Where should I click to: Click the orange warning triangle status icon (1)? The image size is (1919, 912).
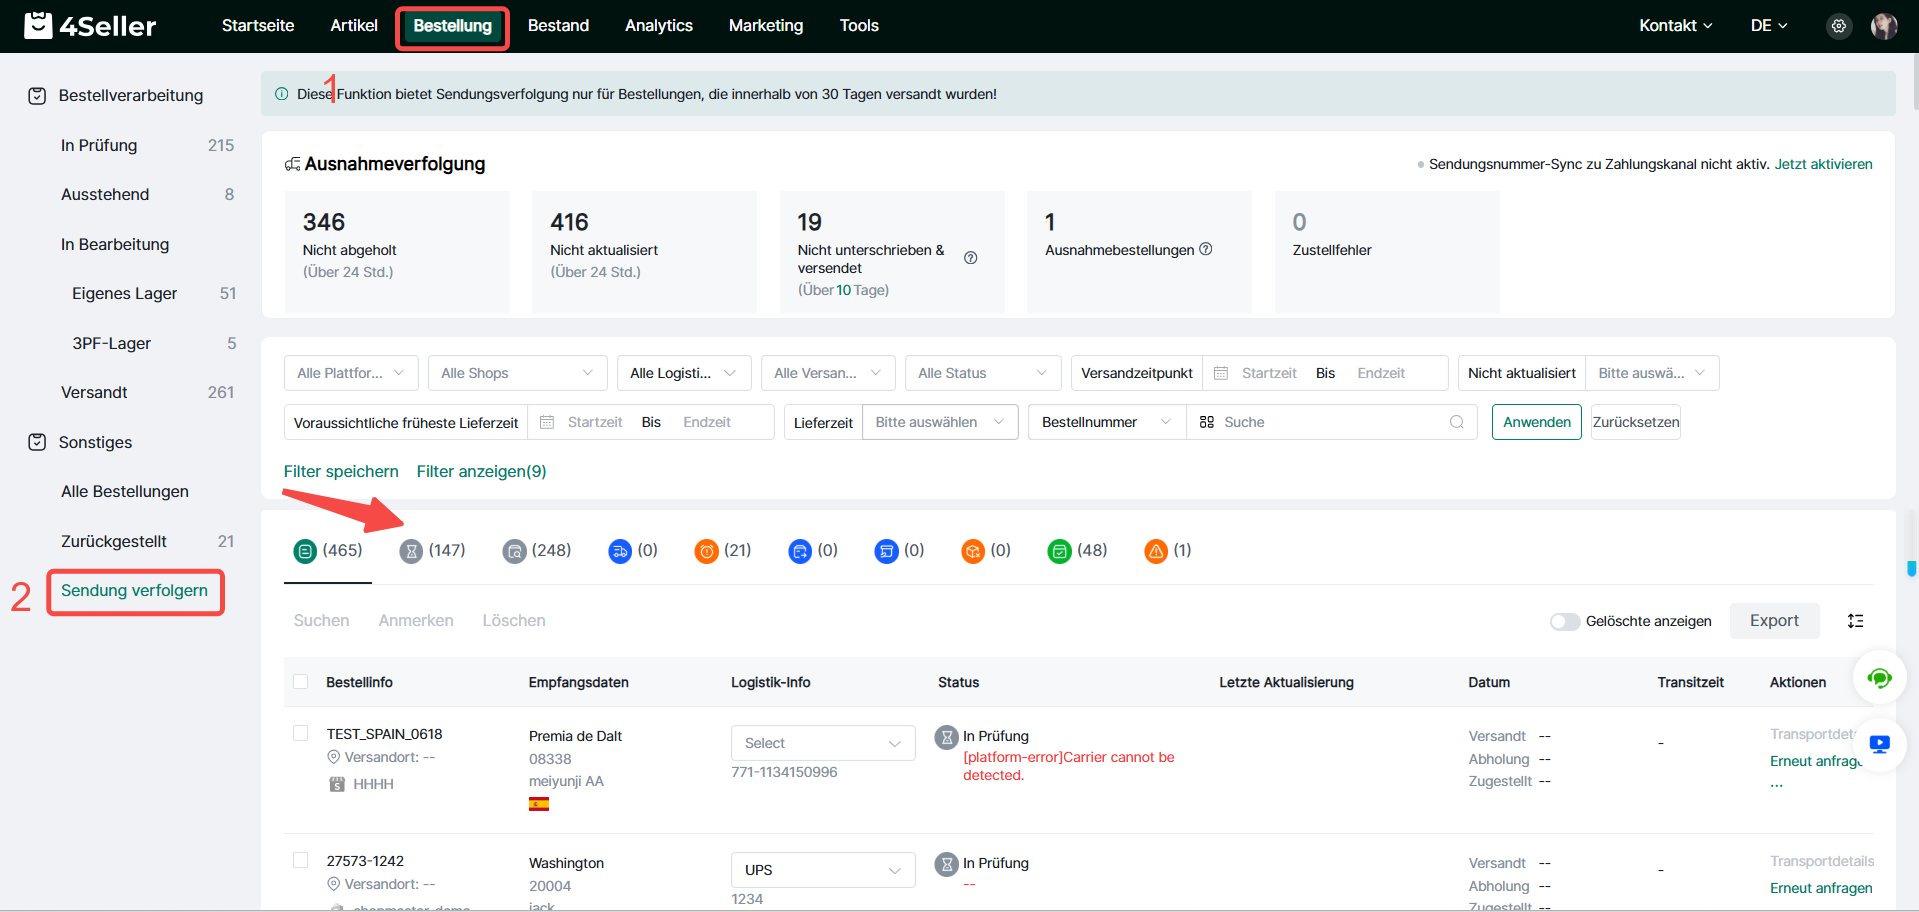click(1156, 551)
